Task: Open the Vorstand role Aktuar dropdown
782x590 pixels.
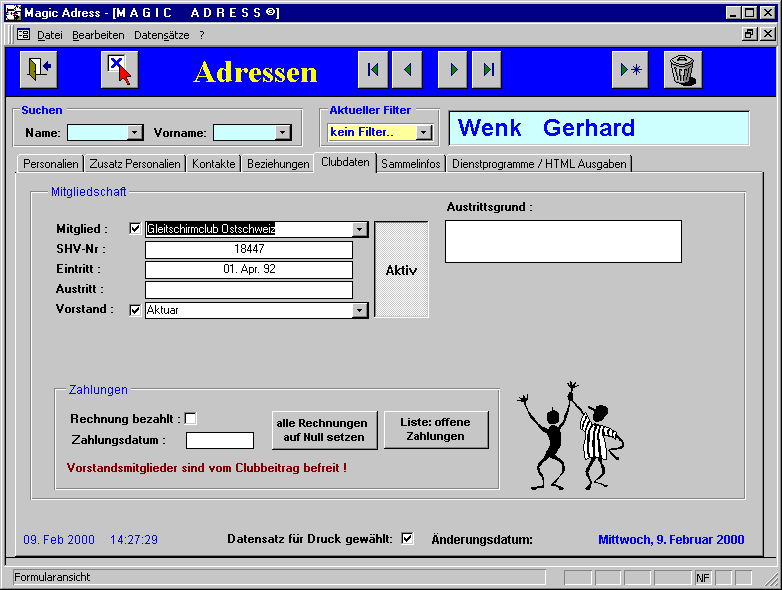Action: click(360, 310)
